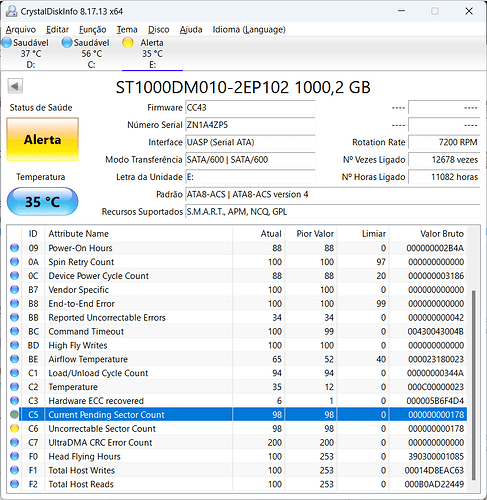Open the Função menu
This screenshot has height=500, width=487.
point(92,30)
